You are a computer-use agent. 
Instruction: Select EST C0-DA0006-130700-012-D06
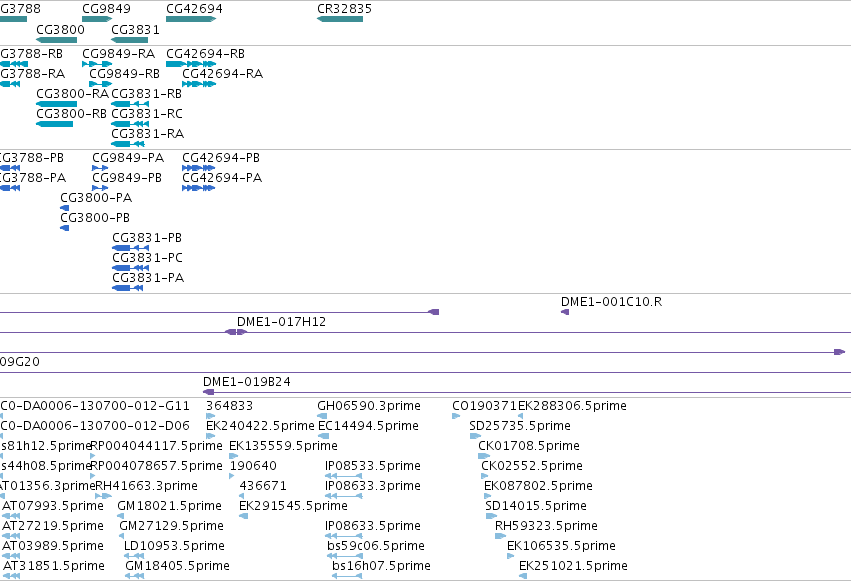95,426
